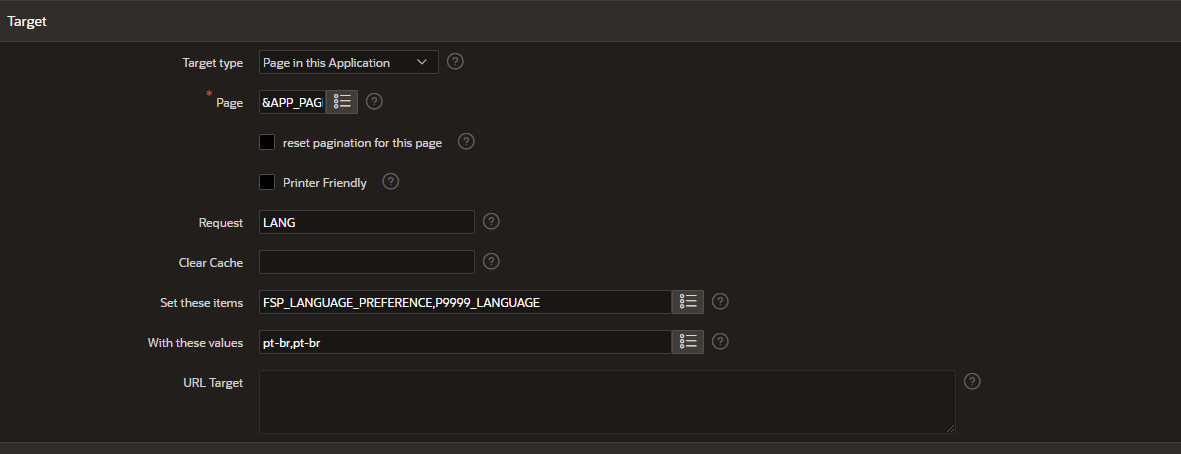Show help for With these values
Screen dimensions: 1181x454
coord(720,342)
